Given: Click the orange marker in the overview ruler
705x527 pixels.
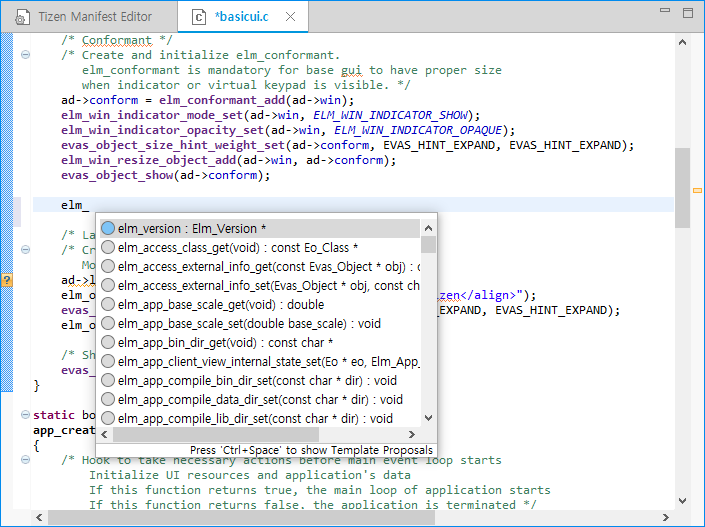Looking at the screenshot, I should coord(697,189).
